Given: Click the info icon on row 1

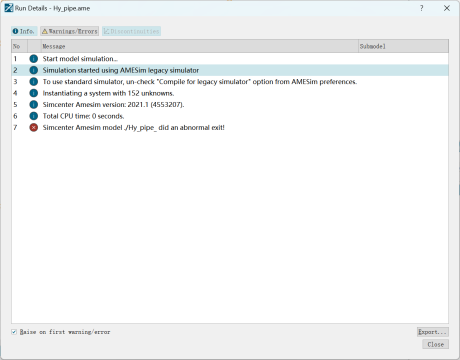Looking at the screenshot, I should click(x=34, y=59).
